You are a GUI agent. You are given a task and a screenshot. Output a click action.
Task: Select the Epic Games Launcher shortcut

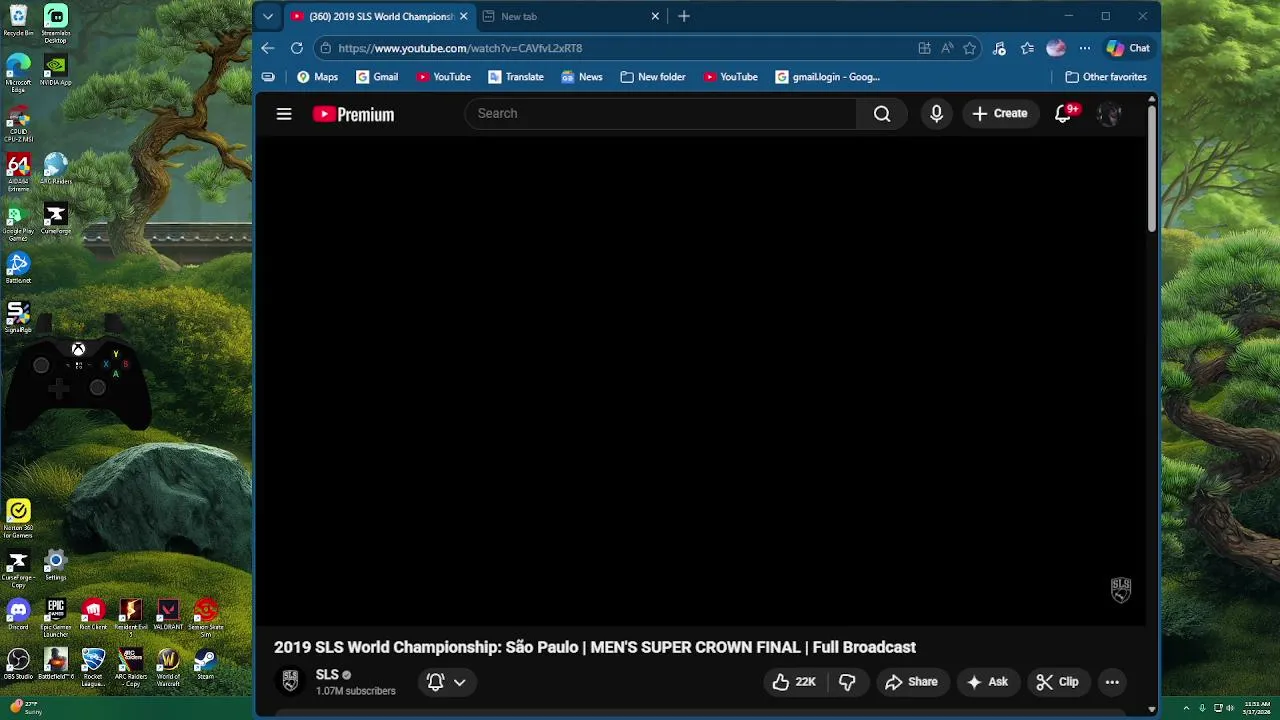click(56, 618)
